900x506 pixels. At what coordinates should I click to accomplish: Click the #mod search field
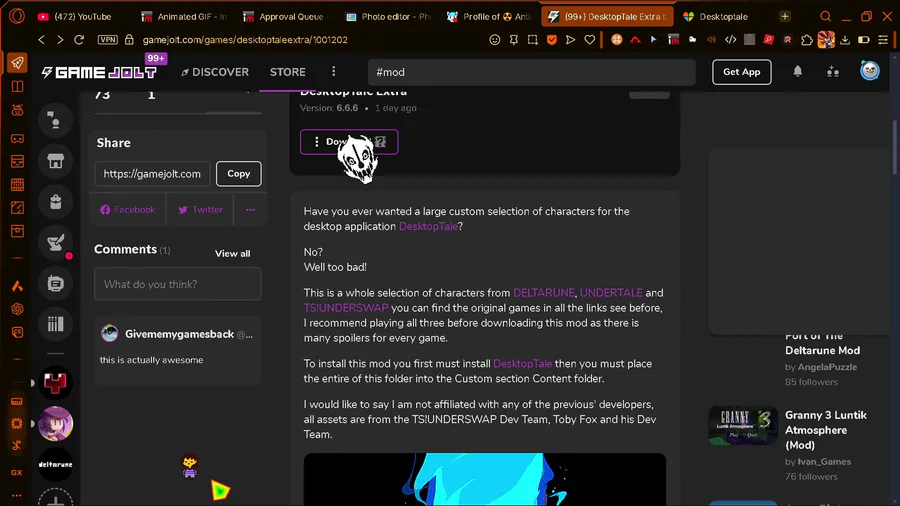(532, 72)
